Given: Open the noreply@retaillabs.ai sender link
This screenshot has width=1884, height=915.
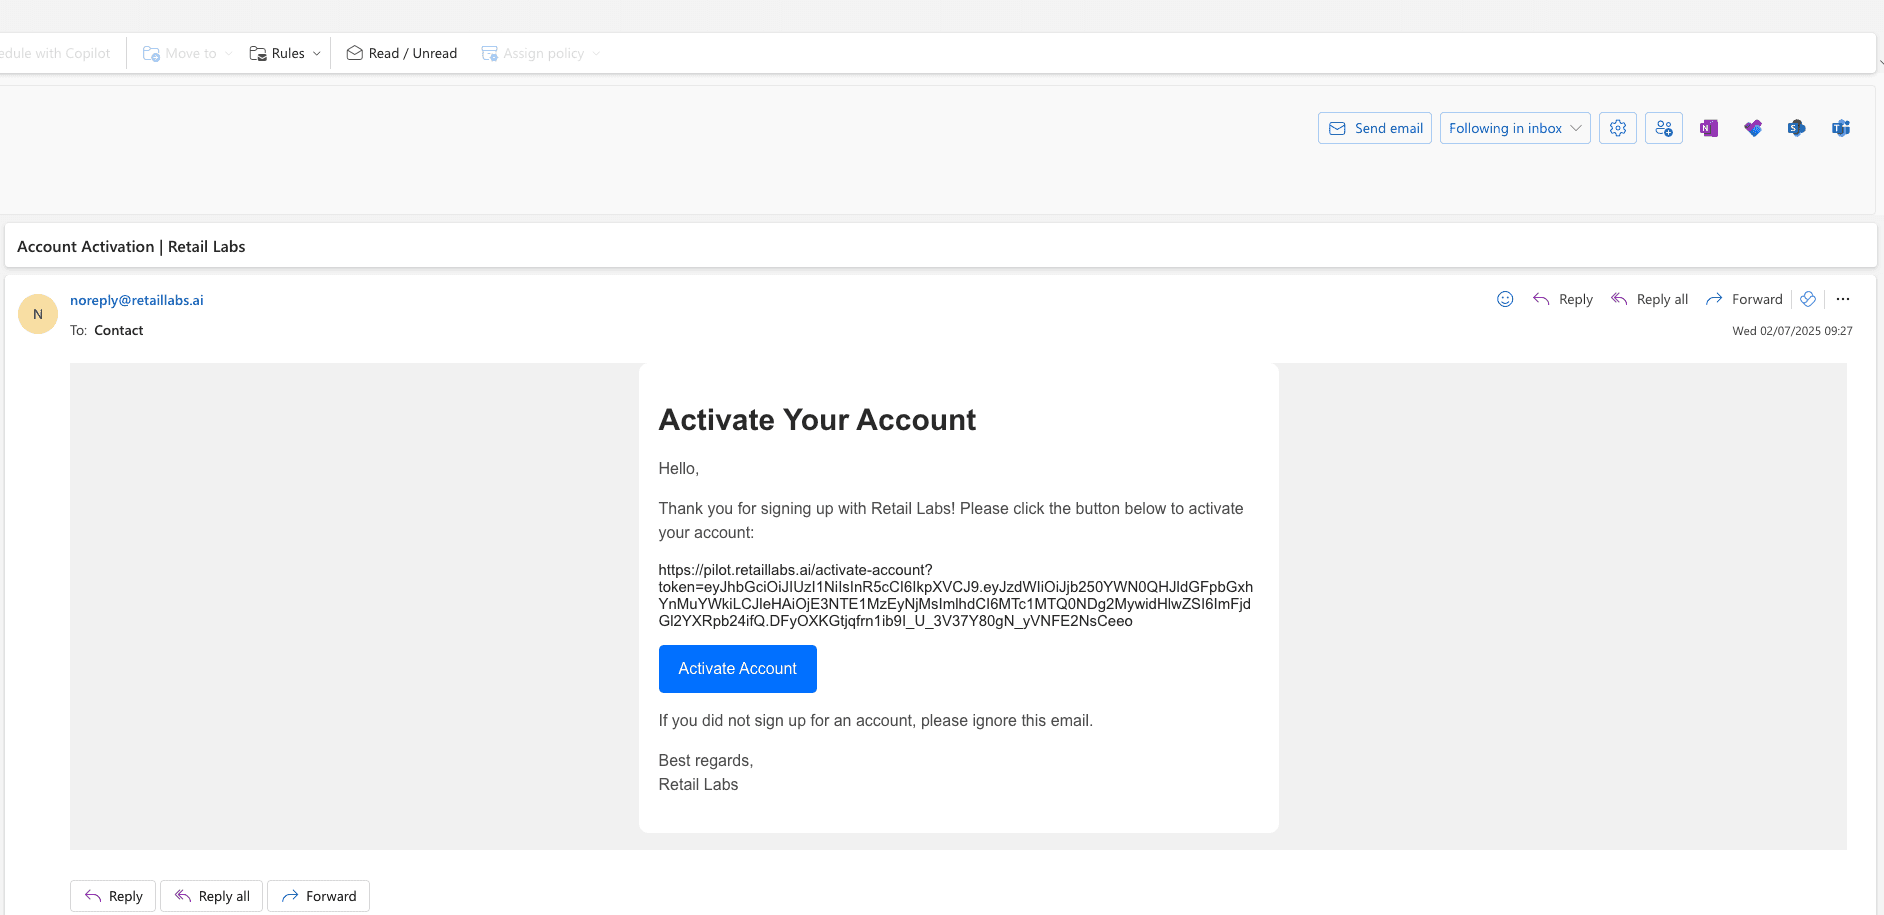Looking at the screenshot, I should point(137,300).
